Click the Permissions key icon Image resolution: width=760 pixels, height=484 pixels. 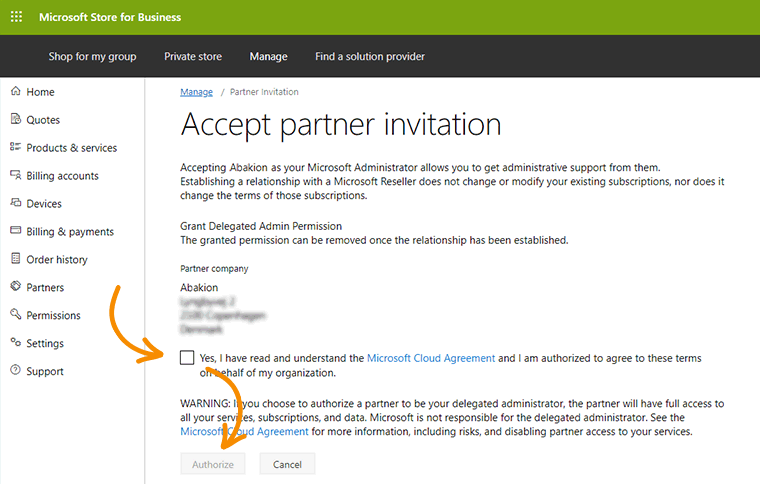tap(16, 314)
